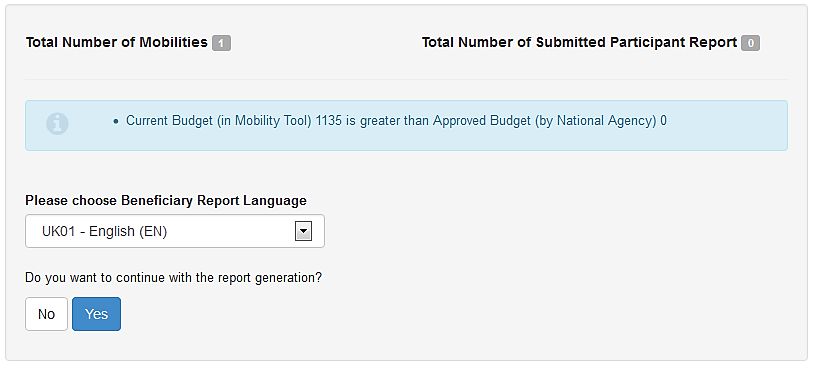Screen dimensions: 813x366
Task: Click the blue info circle icon
Action: 57,123
